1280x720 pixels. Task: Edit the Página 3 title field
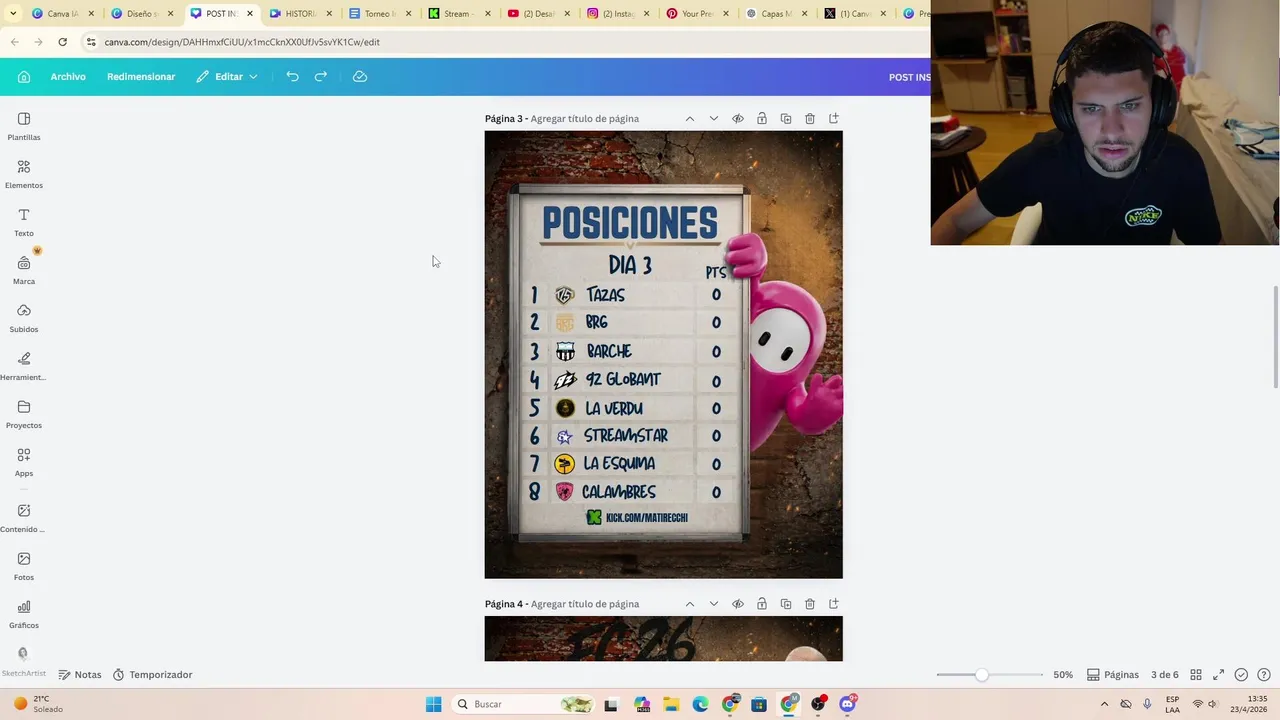(x=585, y=119)
